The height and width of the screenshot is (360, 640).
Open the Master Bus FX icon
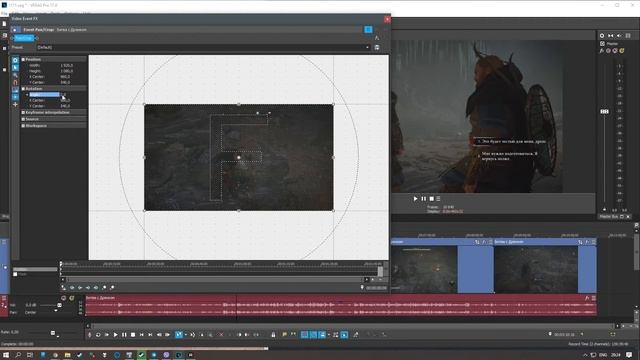click(602, 51)
